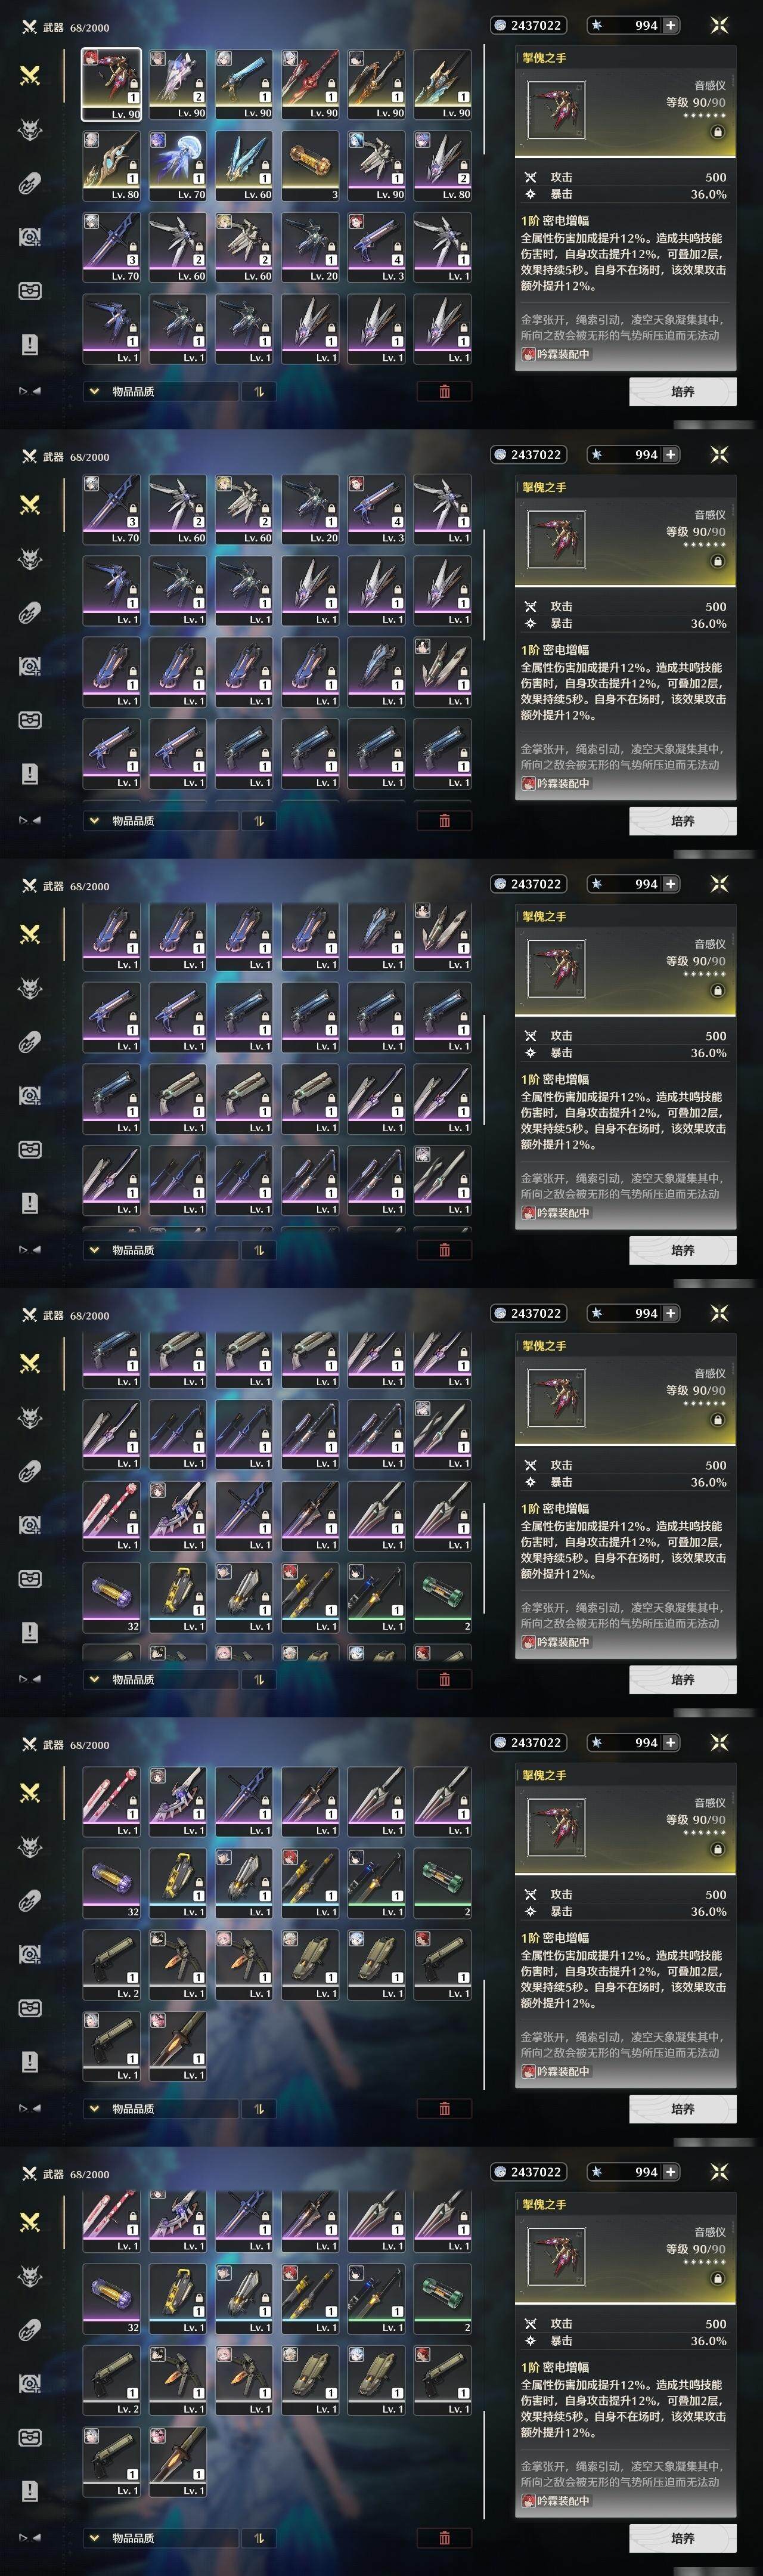Pick the golden tube item with count 3
The image size is (763, 2576).
[x=310, y=166]
